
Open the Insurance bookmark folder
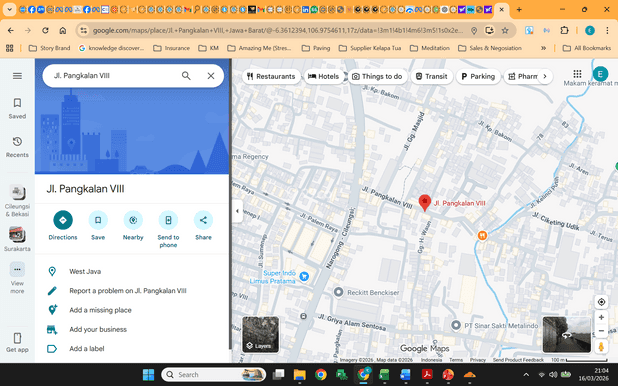[171, 48]
